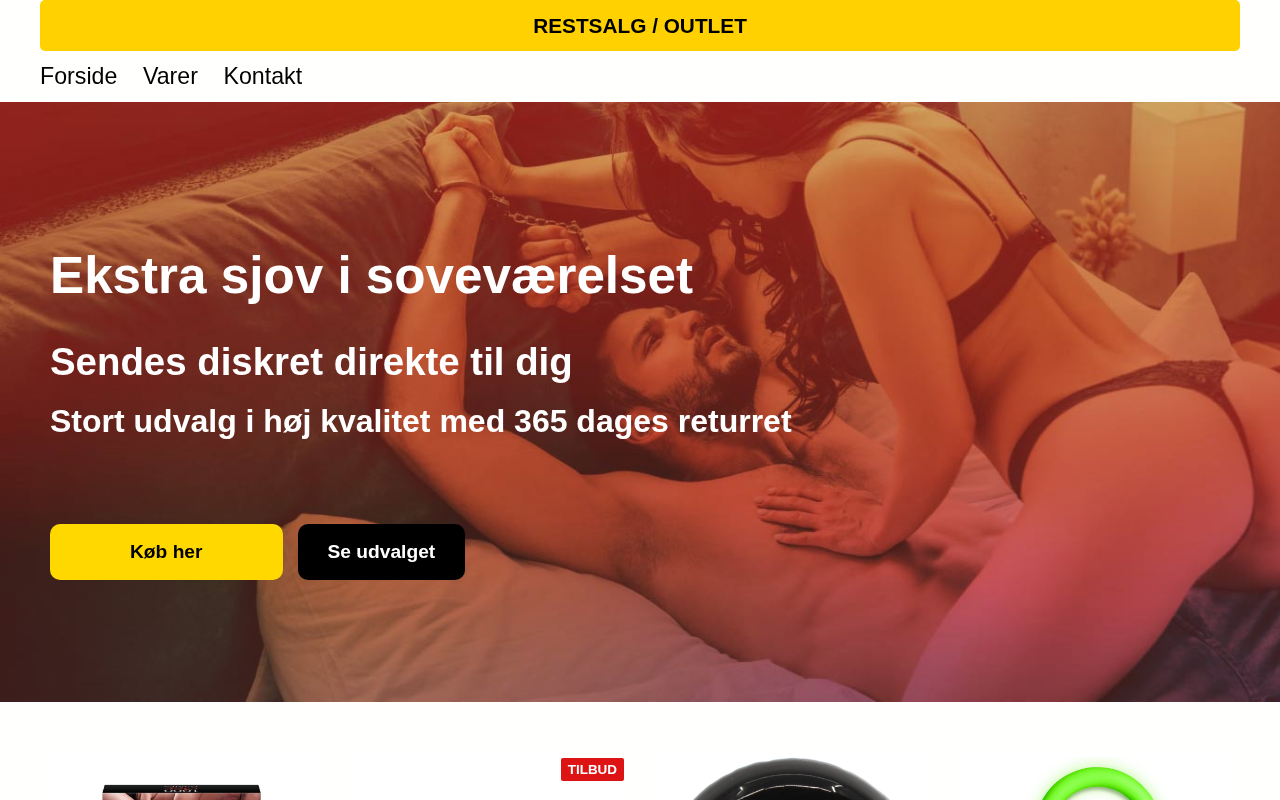Go to the Forside page

pos(79,76)
